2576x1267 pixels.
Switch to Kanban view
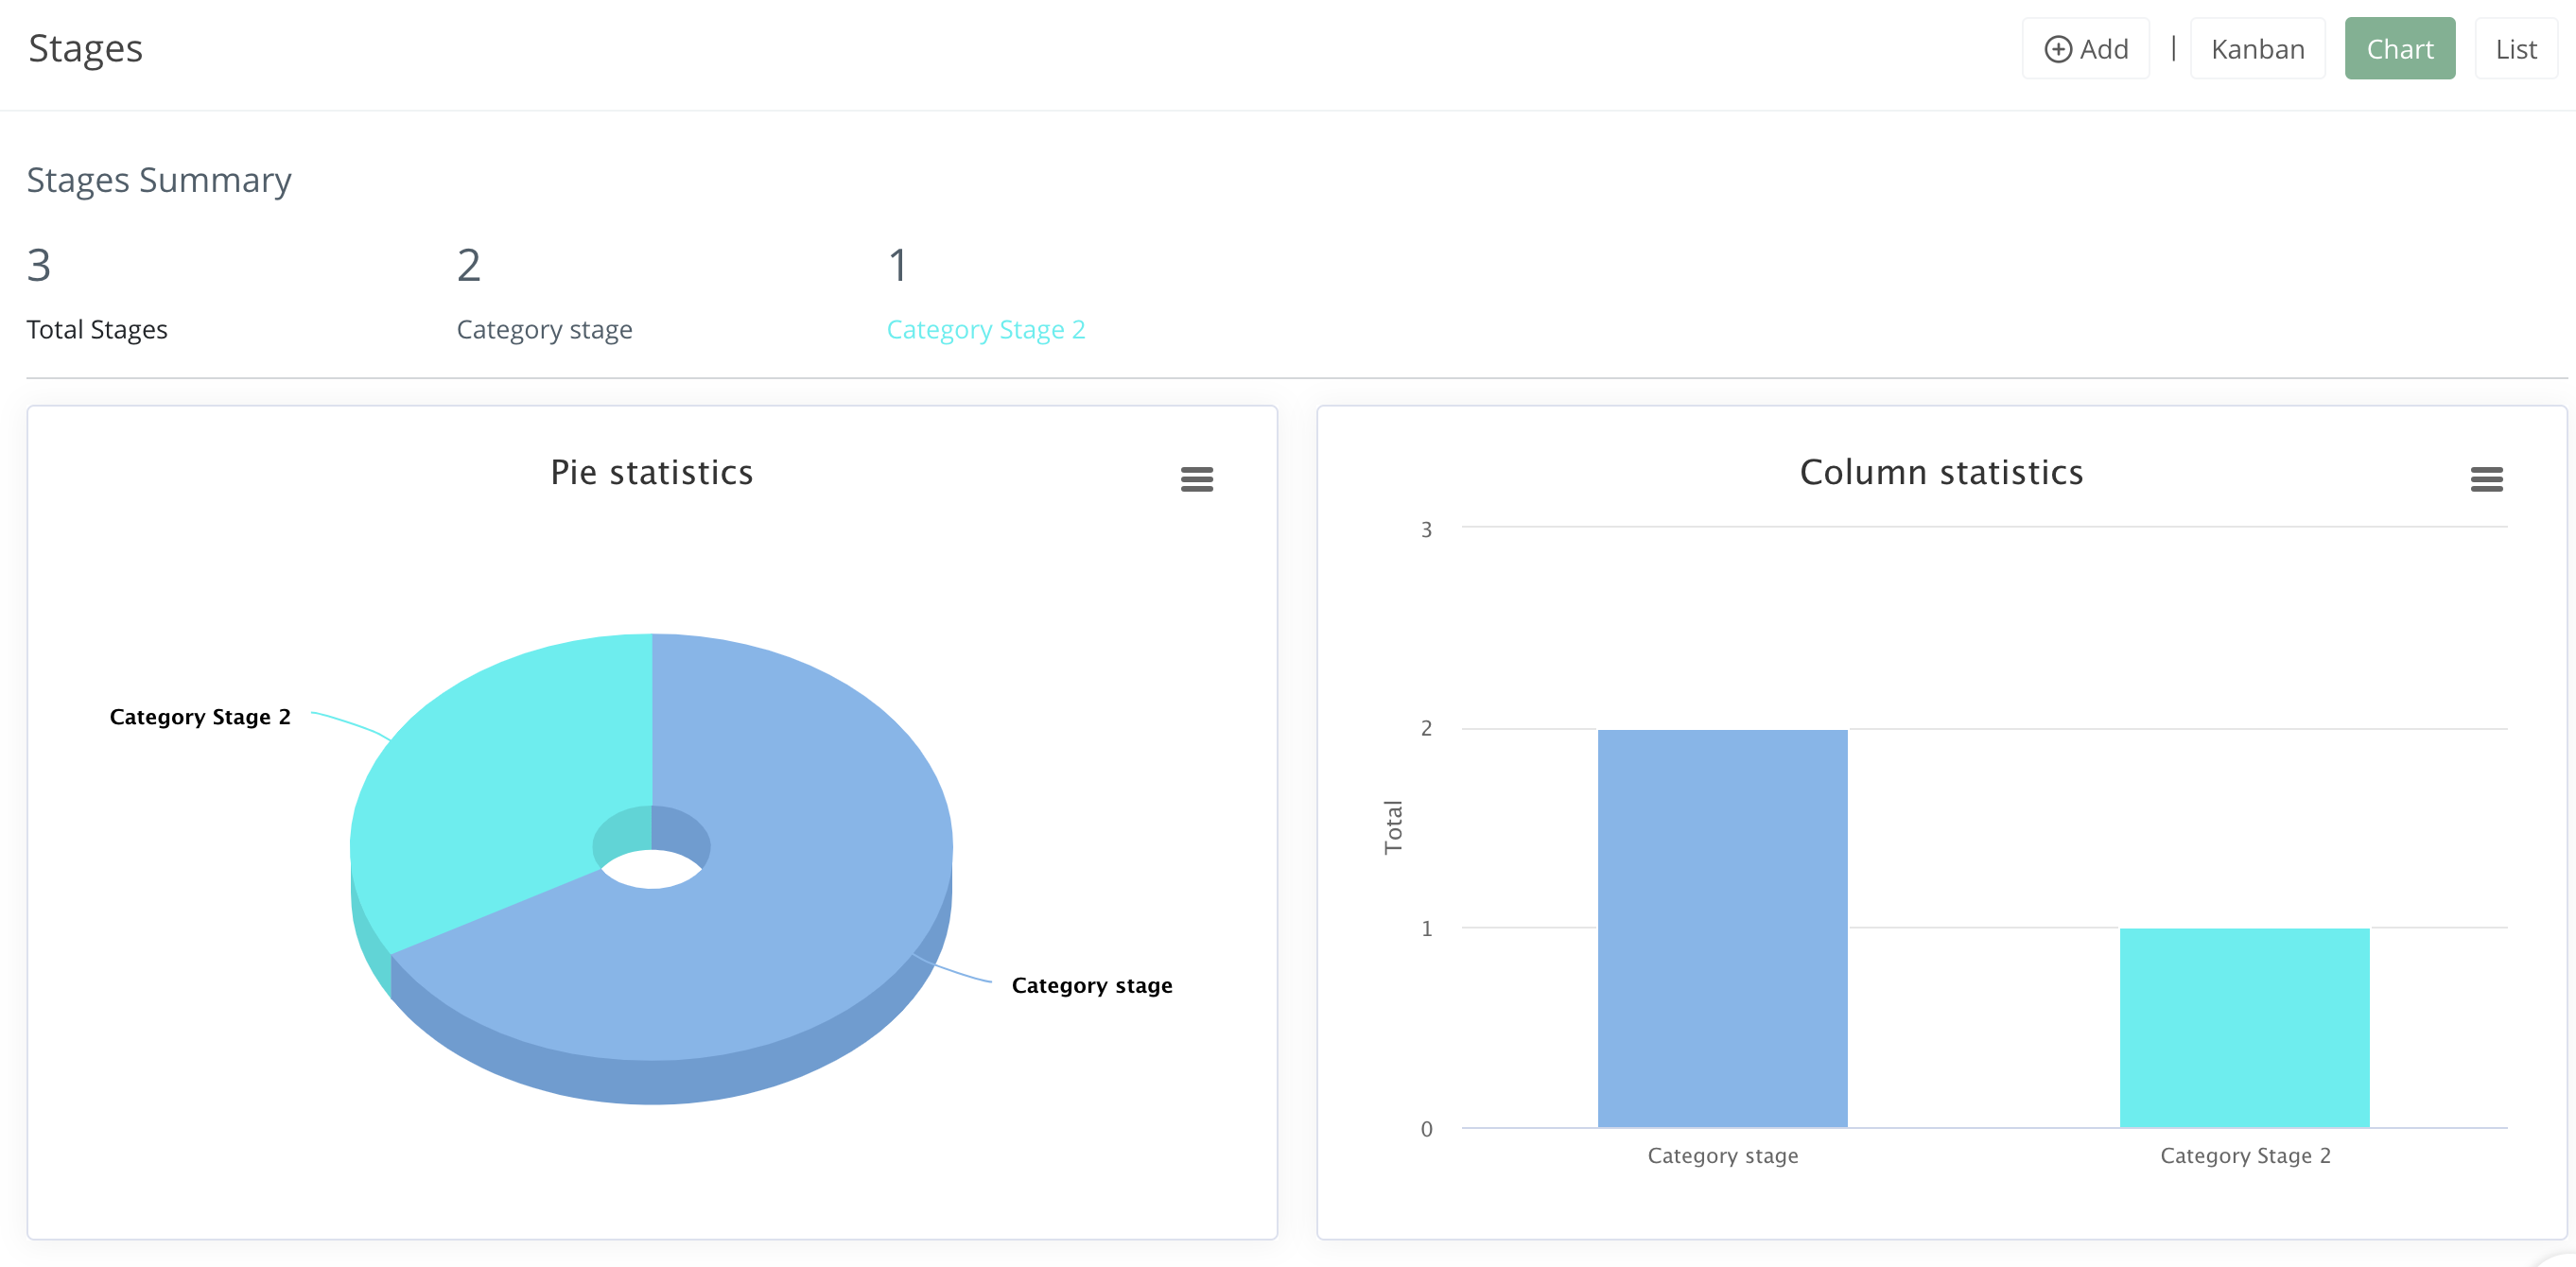click(2258, 48)
